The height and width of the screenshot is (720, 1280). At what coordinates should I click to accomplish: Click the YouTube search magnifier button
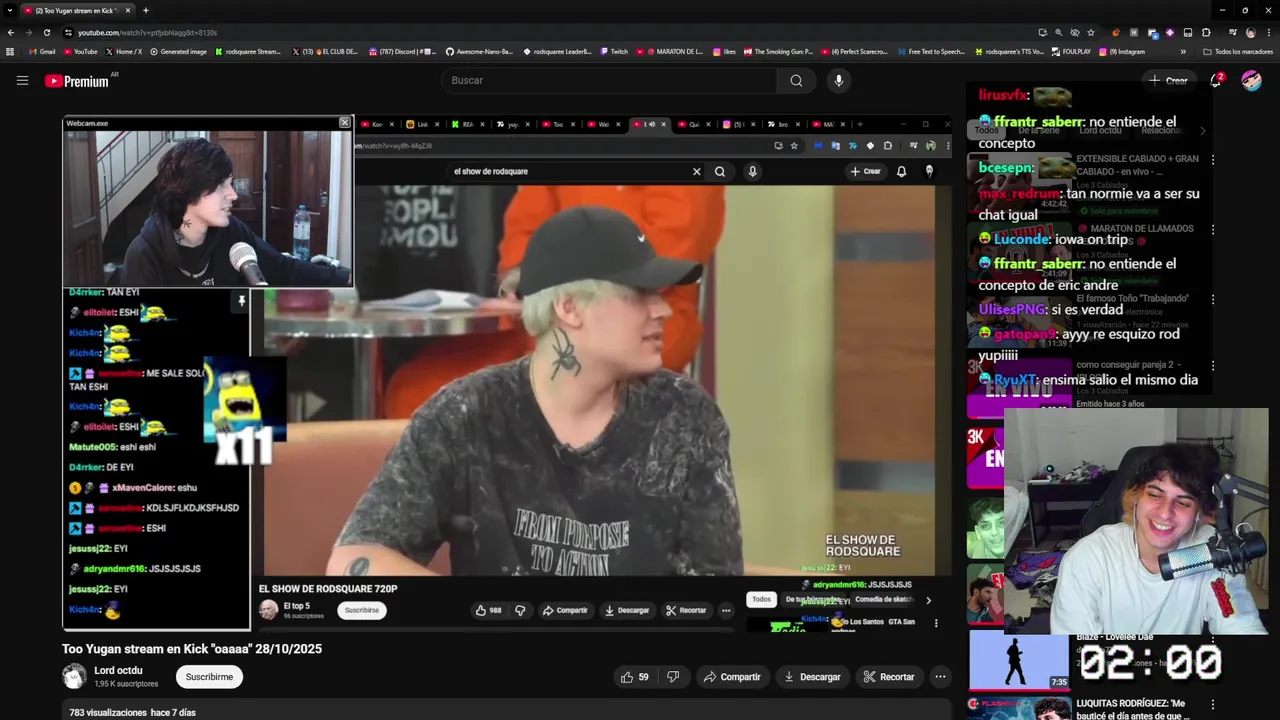tap(796, 81)
